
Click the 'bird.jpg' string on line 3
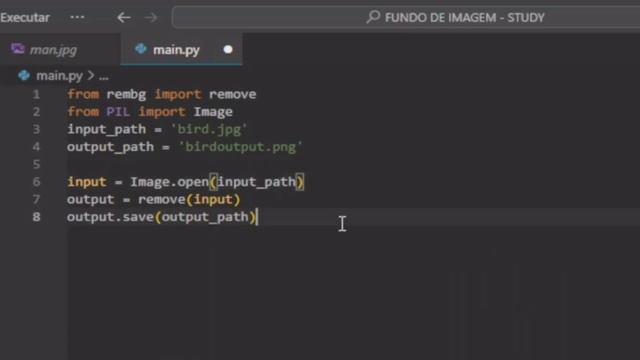click(x=209, y=129)
